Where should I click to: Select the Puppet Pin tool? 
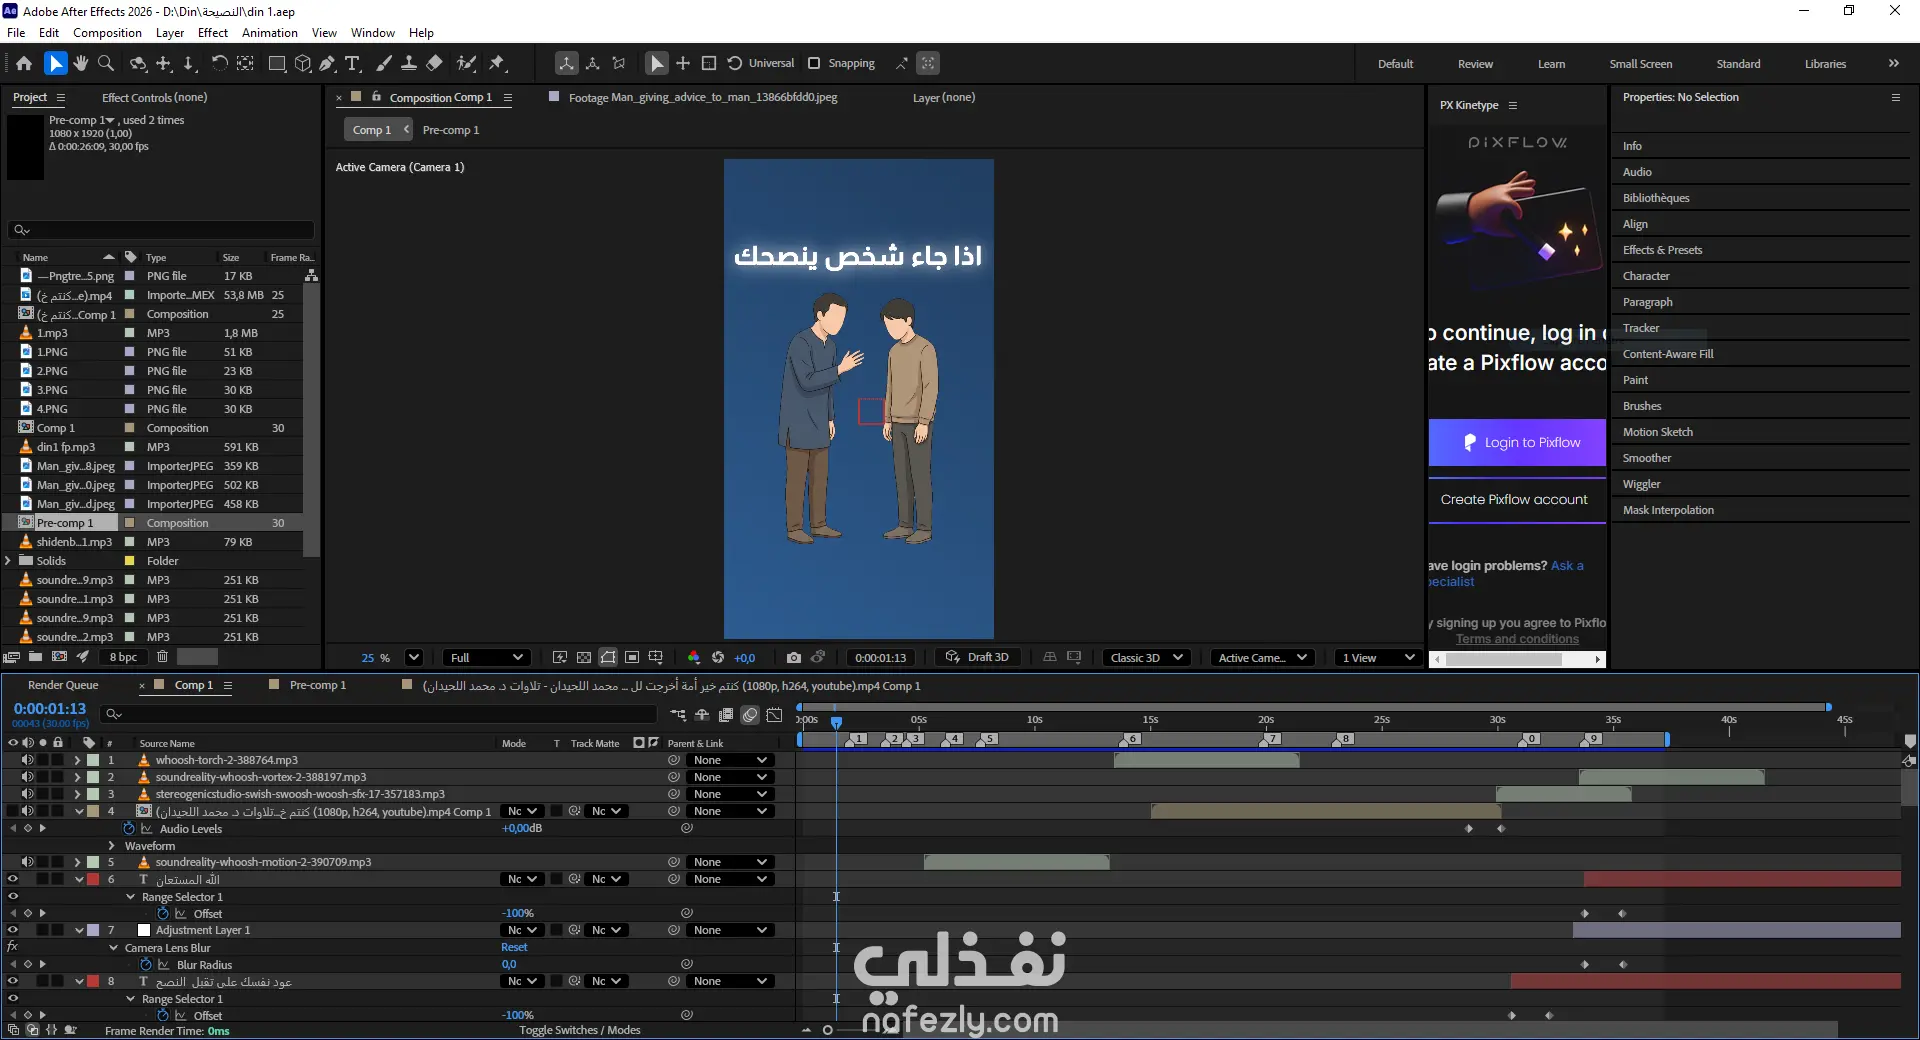click(x=497, y=63)
